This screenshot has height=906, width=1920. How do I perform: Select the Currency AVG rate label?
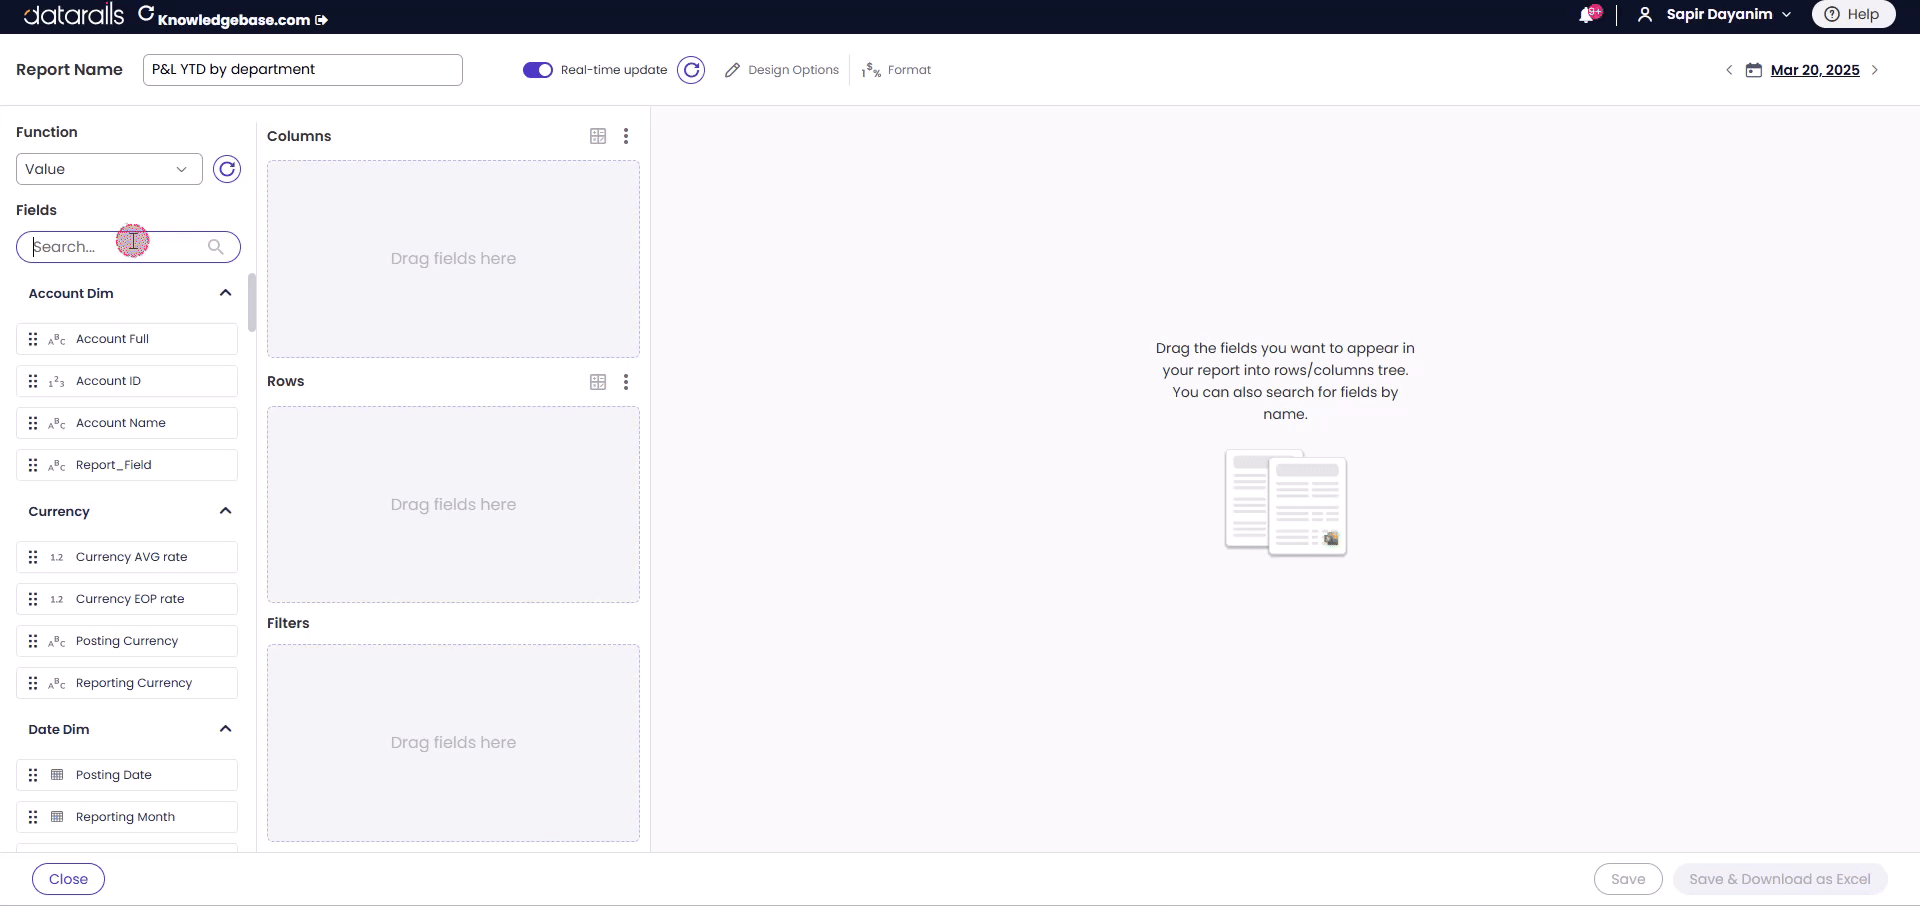pyautogui.click(x=132, y=557)
